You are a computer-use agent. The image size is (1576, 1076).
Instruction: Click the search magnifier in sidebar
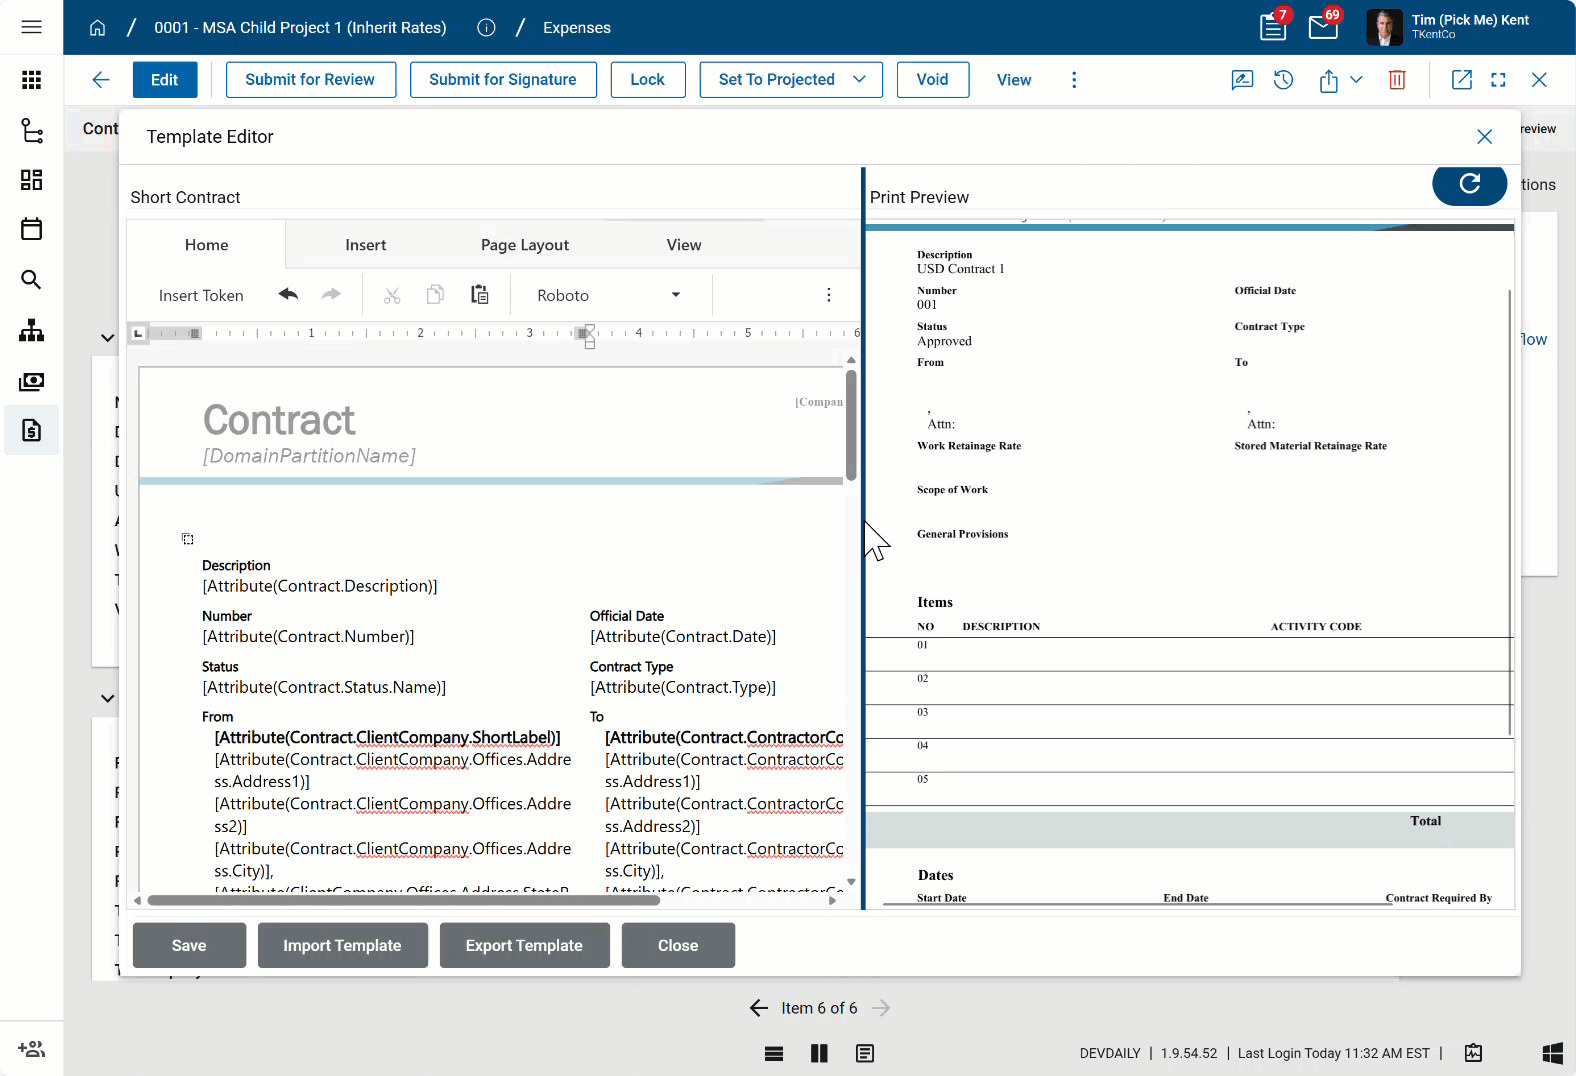pos(31,280)
